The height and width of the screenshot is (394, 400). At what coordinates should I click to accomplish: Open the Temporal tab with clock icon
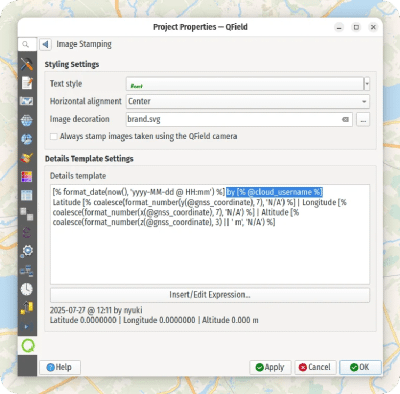pos(27,289)
